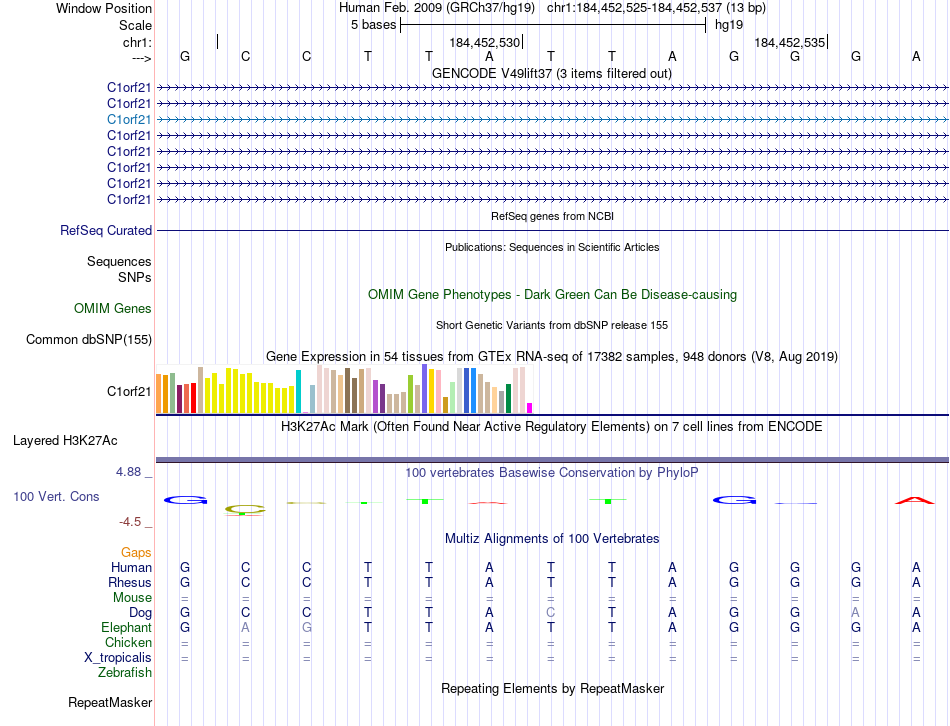Image resolution: width=950 pixels, height=726 pixels.
Task: Open the H3K27Ac Mark track title
Action: tap(552, 427)
